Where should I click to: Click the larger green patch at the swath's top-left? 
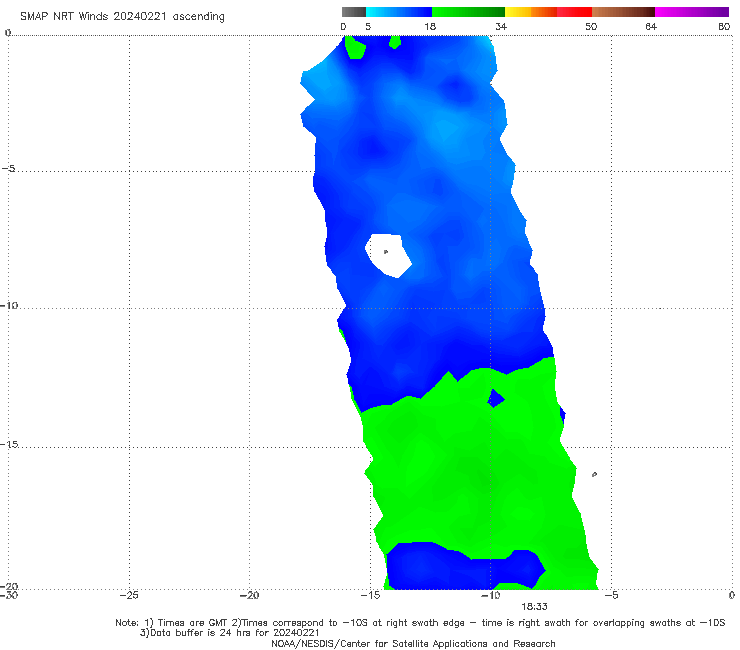(x=355, y=47)
